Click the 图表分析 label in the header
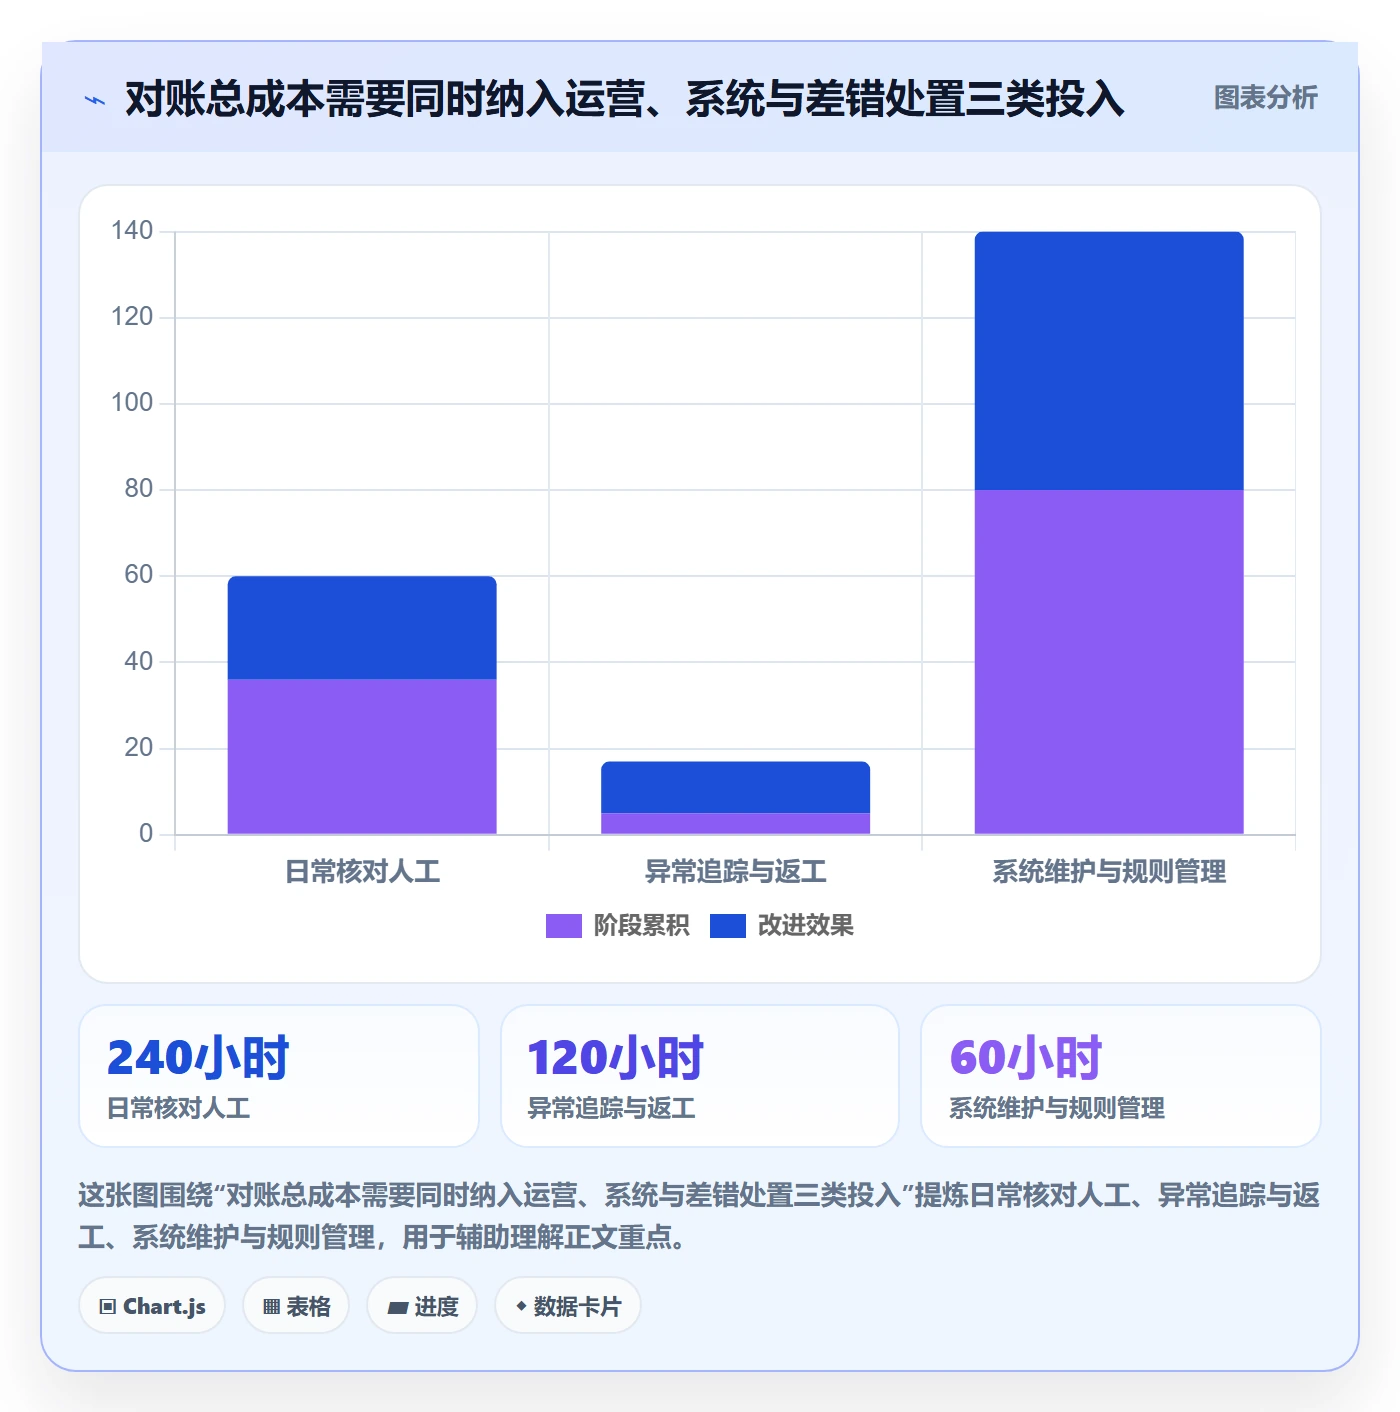The height and width of the screenshot is (1412, 1400). [1265, 98]
